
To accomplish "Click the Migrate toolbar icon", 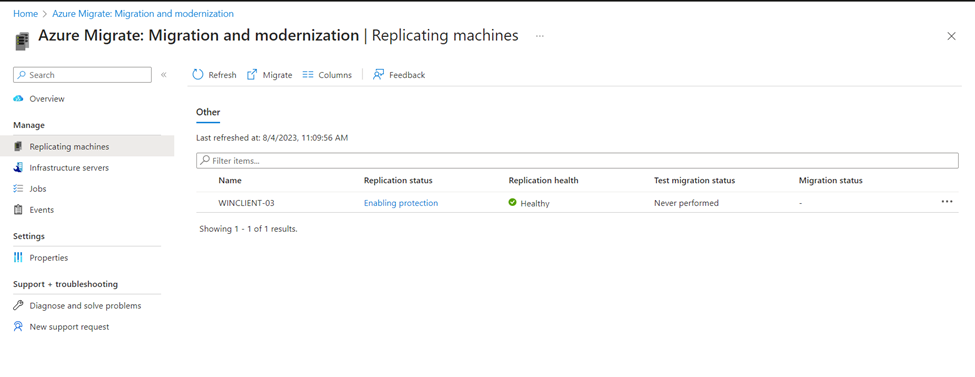I will pos(252,75).
